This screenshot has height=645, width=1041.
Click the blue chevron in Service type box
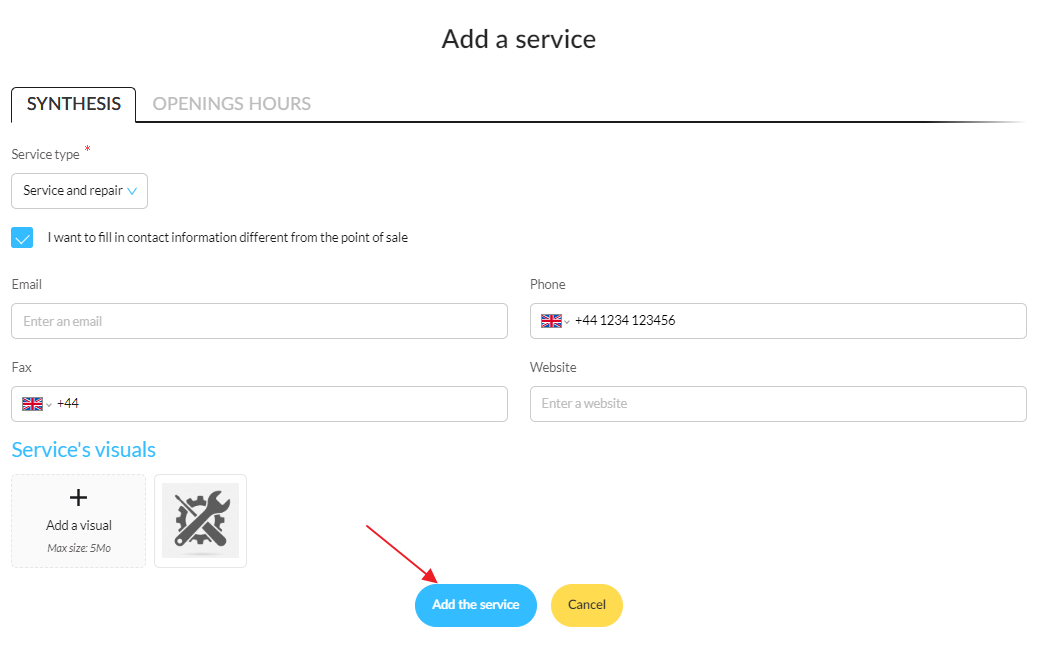[x=132, y=191]
